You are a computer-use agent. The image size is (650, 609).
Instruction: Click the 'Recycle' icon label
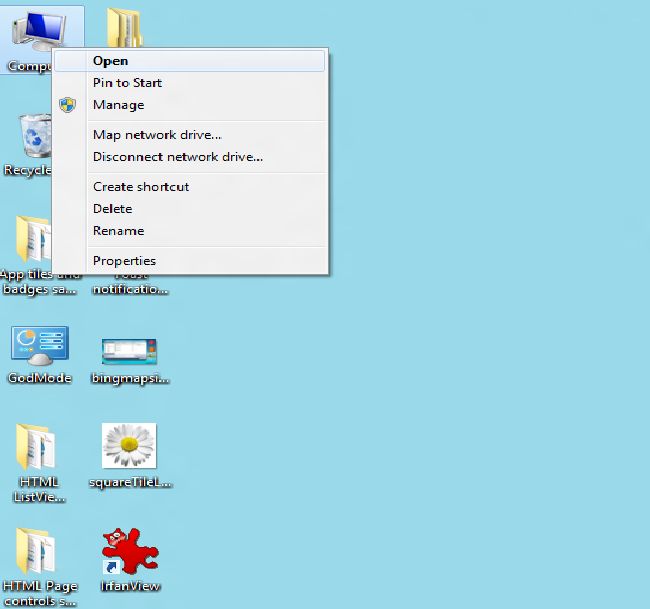click(x=28, y=170)
